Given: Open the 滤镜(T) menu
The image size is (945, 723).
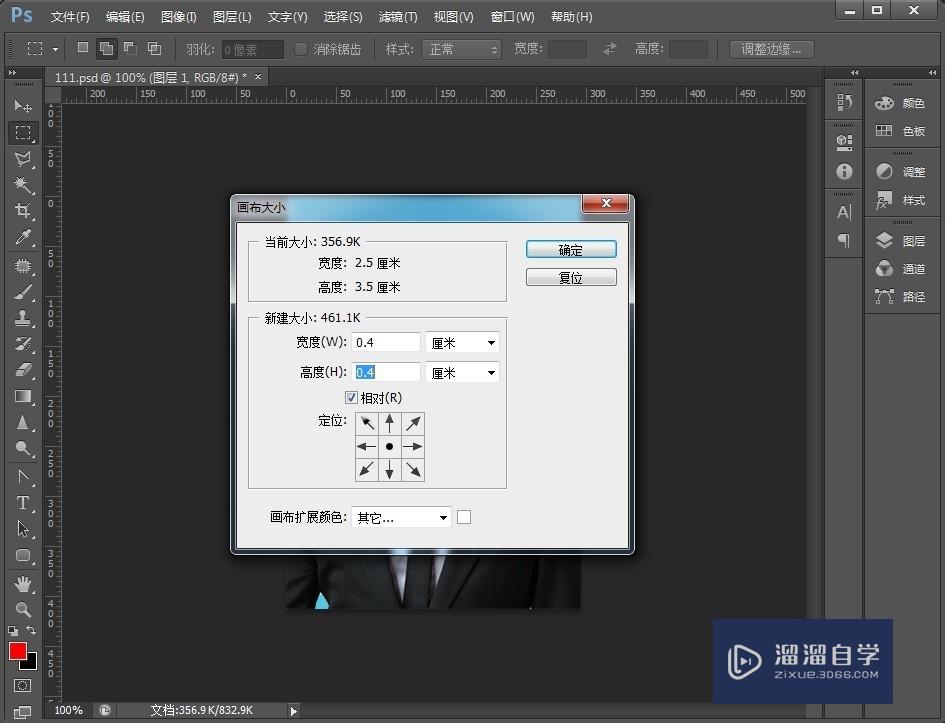Looking at the screenshot, I should (x=398, y=17).
